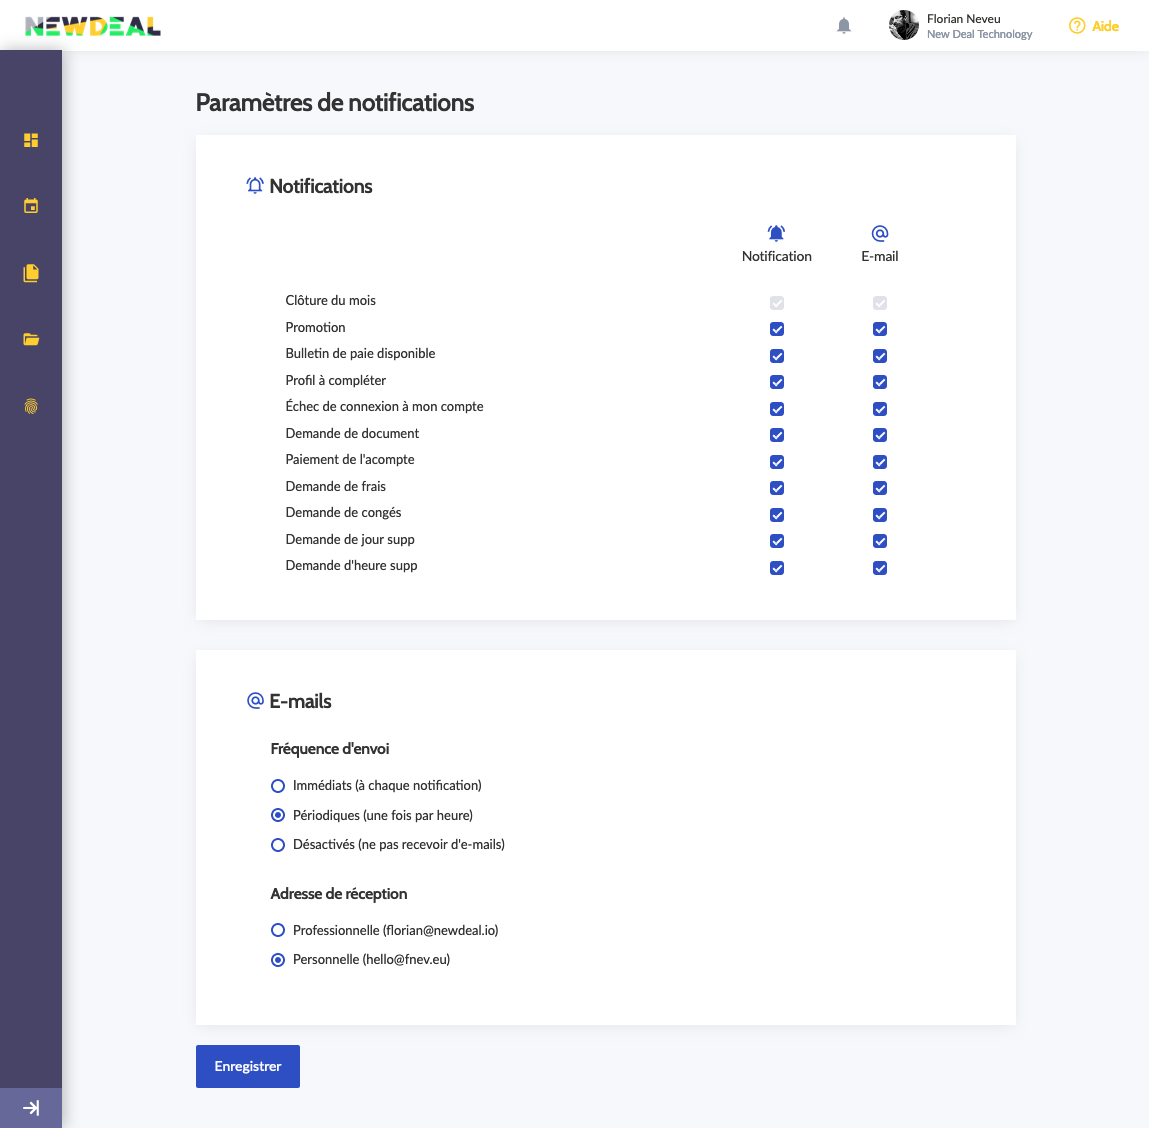Open the notifications bell in header
1149x1128 pixels.
pyautogui.click(x=844, y=26)
